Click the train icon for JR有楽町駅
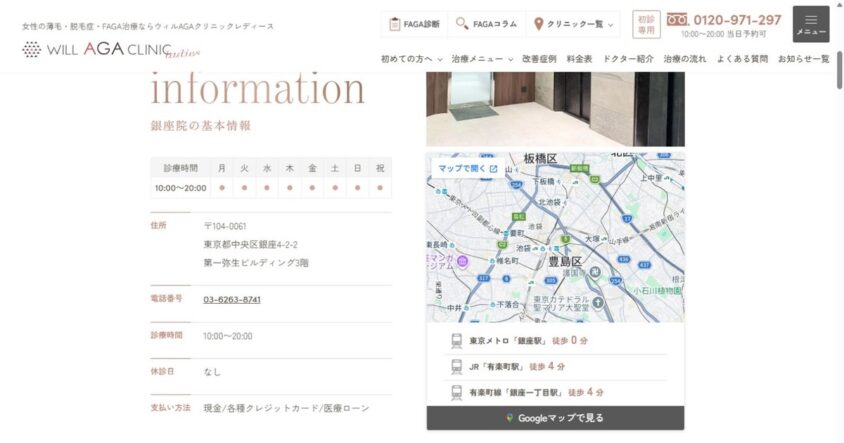Image resolution: width=844 pixels, height=443 pixels. point(456,367)
